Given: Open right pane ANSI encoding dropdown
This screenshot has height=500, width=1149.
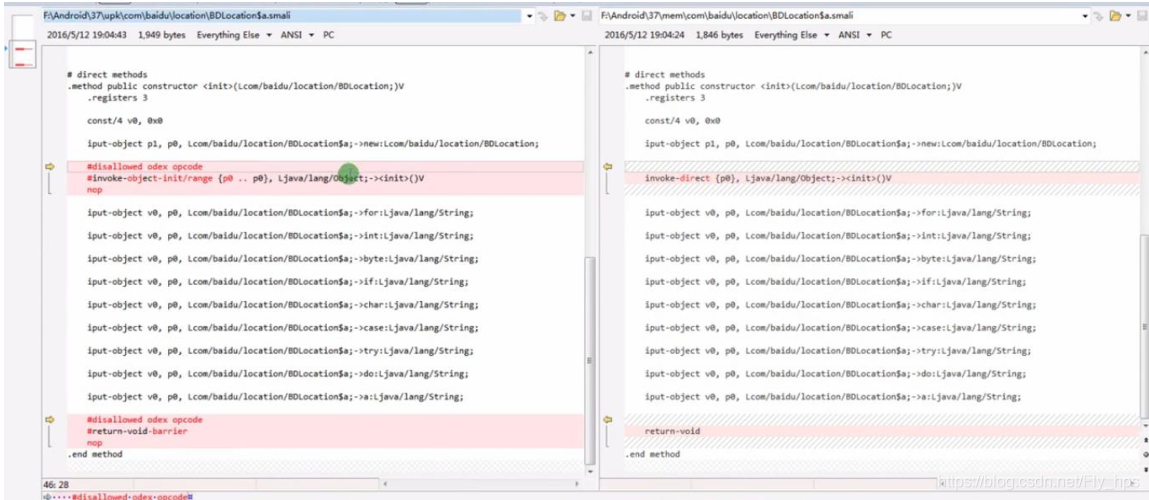Looking at the screenshot, I should [855, 34].
